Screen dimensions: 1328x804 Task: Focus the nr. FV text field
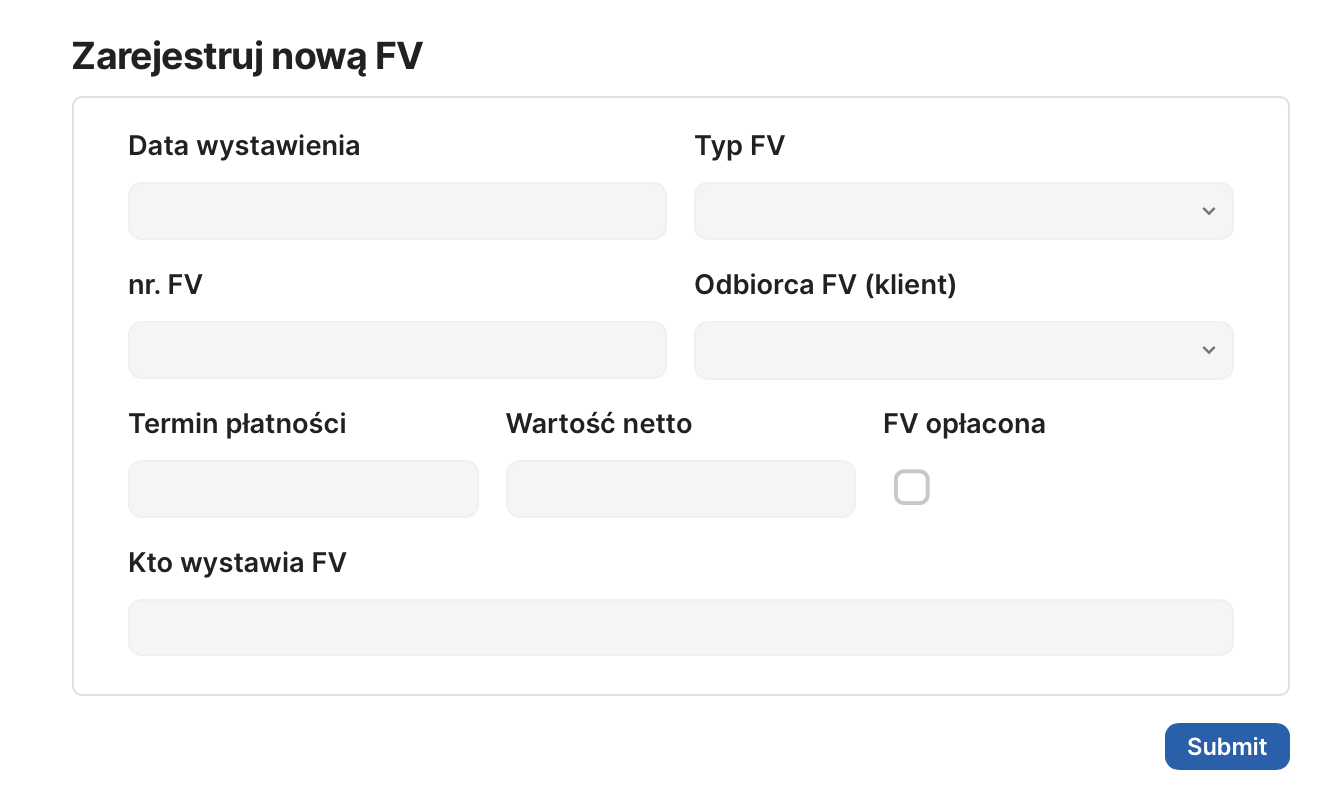click(397, 350)
